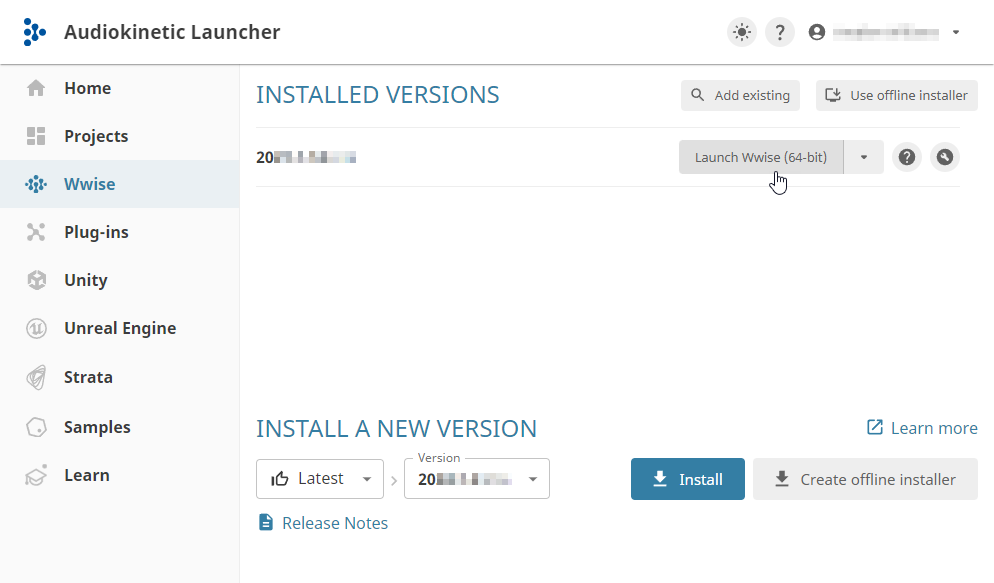The image size is (994, 583).
Task: Open the wrench settings for installed version
Action: [945, 157]
